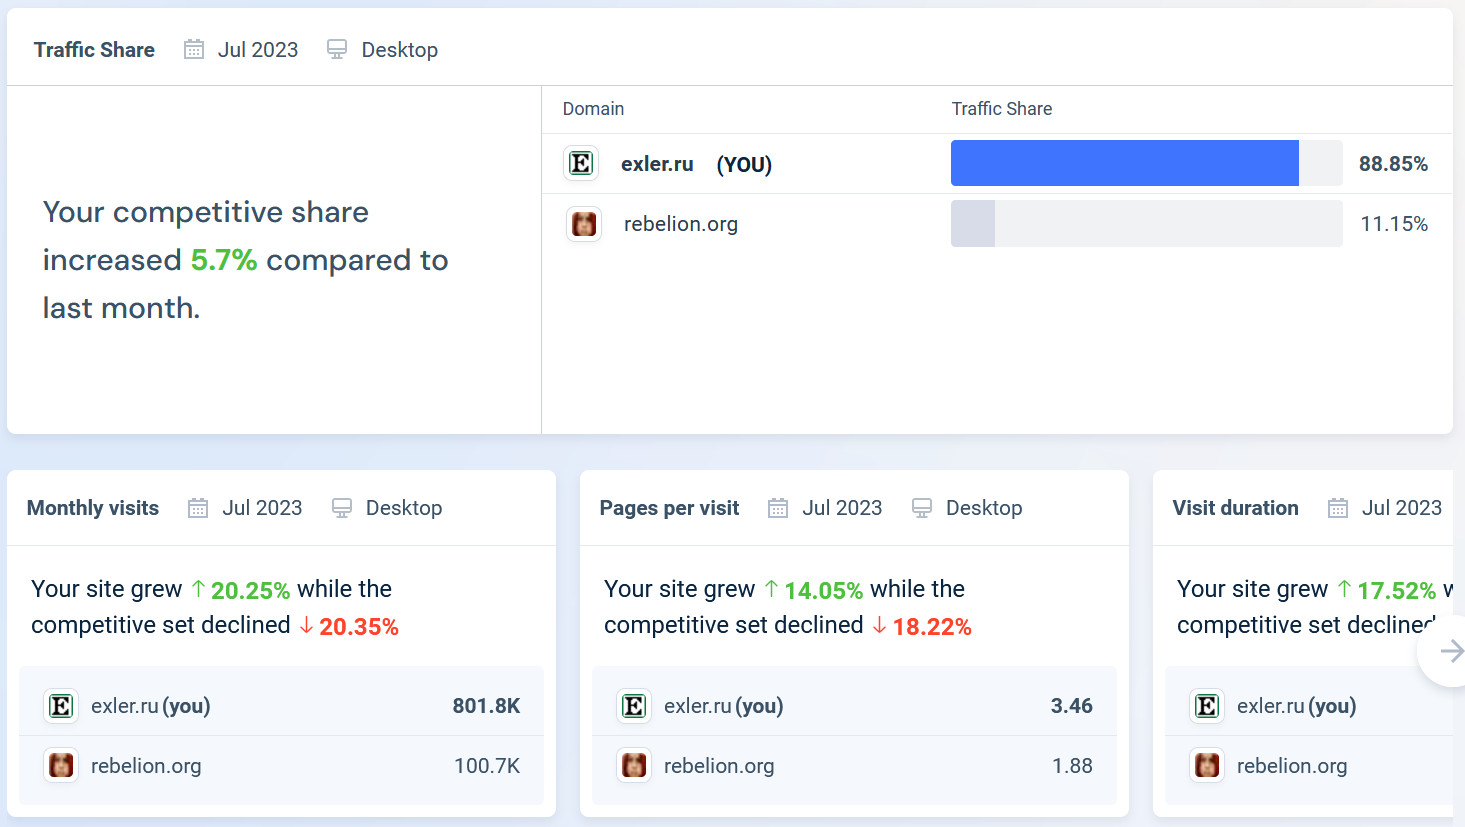Viewport: 1465px width, 827px height.
Task: Select the Domain column header
Action: (x=593, y=109)
